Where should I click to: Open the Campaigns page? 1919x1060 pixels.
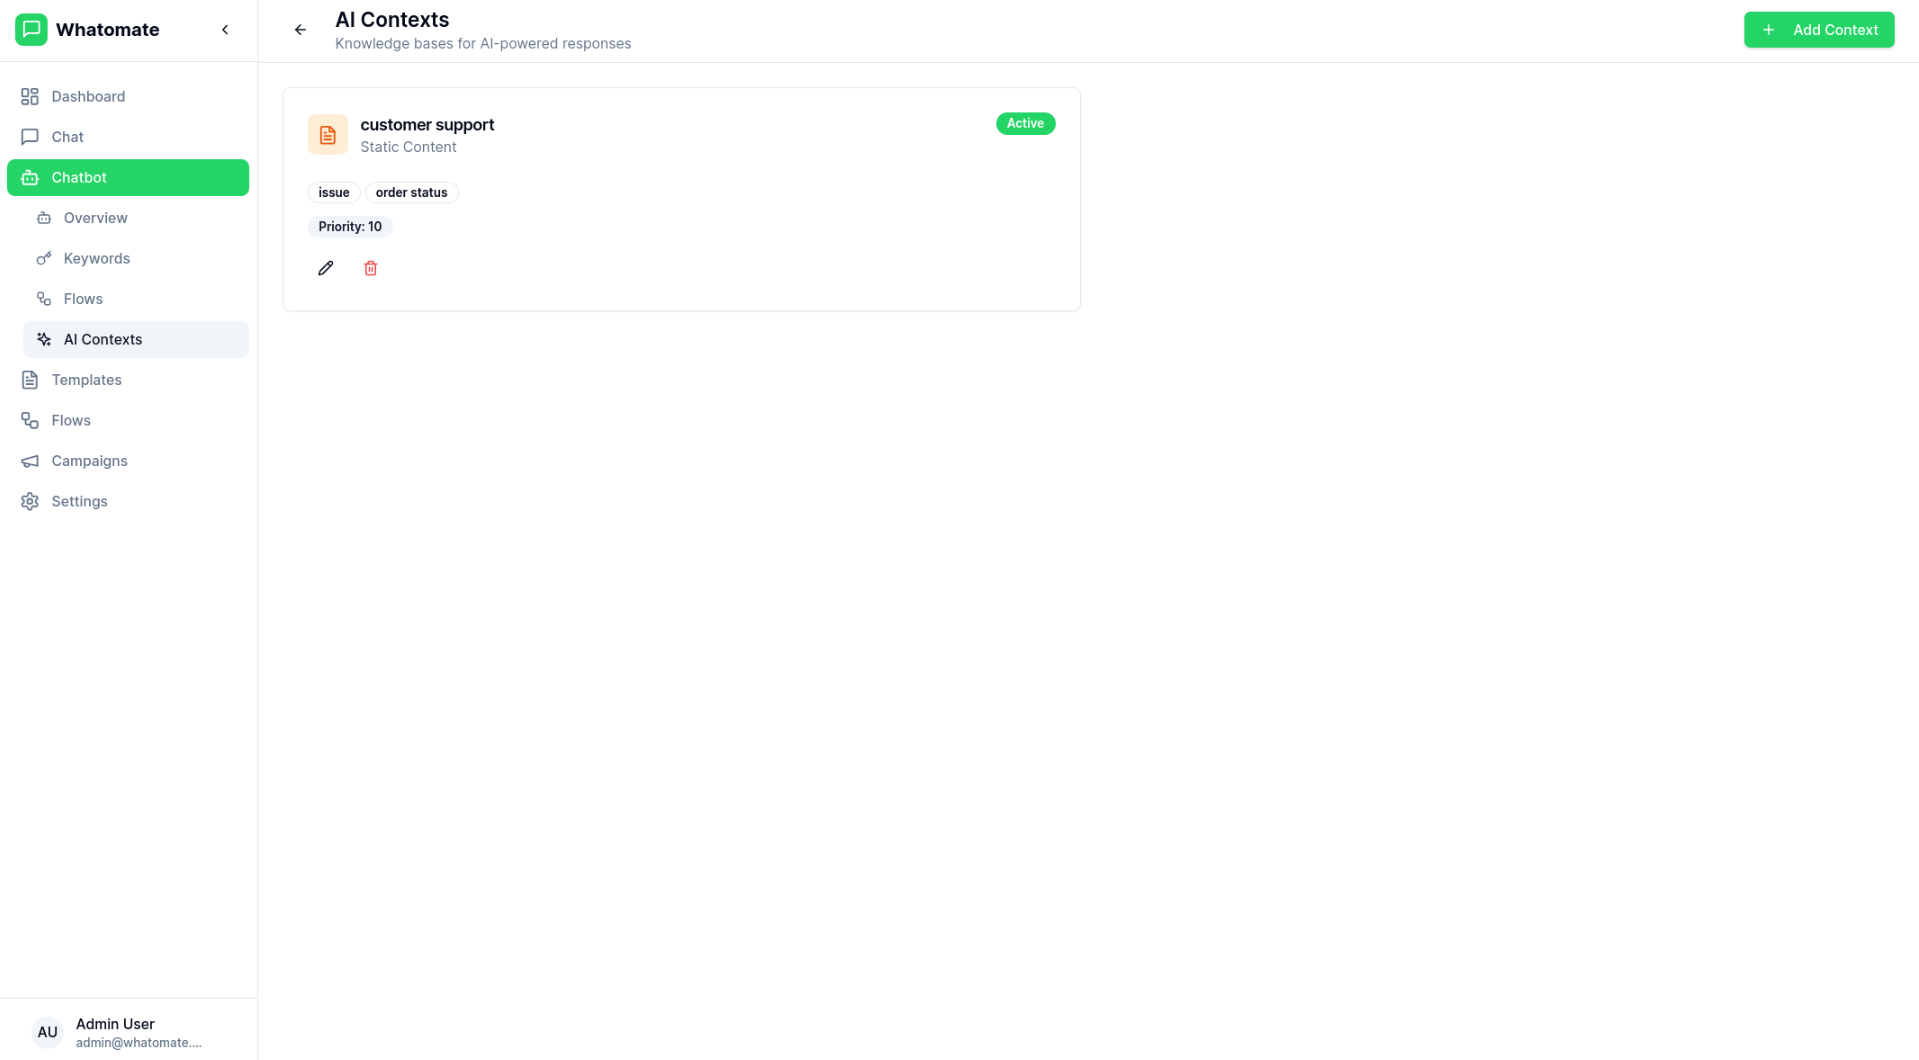(128, 461)
